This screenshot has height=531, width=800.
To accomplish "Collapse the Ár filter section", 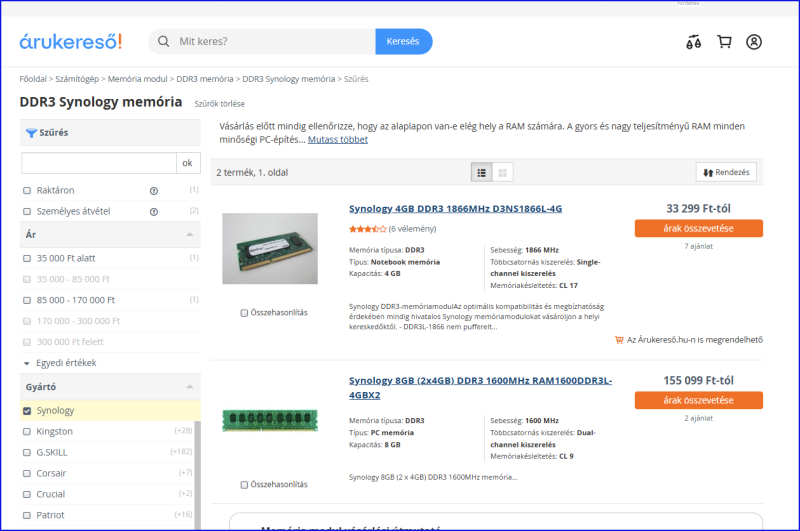I will [x=189, y=235].
